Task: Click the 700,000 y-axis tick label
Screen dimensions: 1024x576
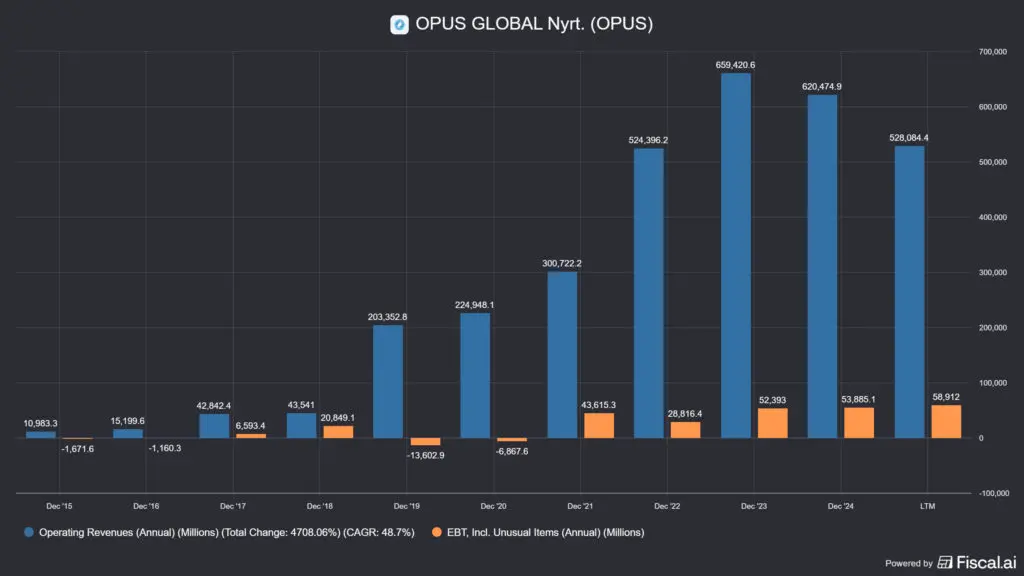Action: click(x=993, y=52)
